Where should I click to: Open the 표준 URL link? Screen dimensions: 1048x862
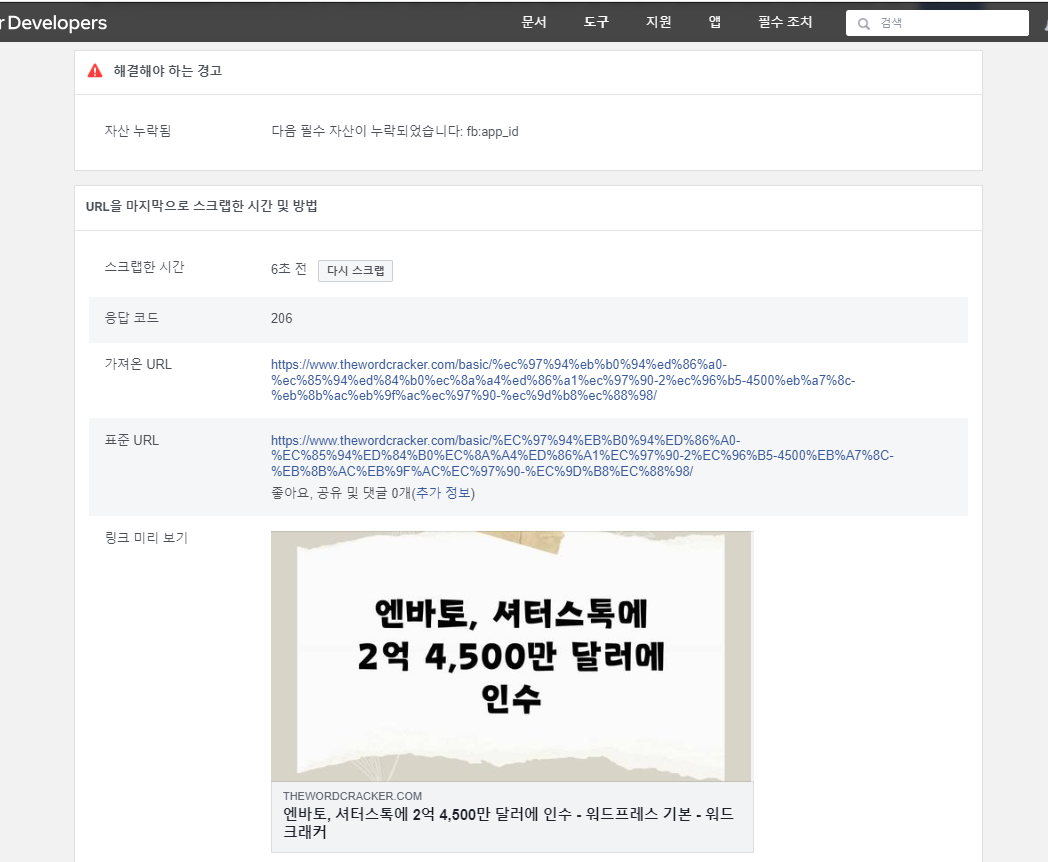click(x=582, y=456)
